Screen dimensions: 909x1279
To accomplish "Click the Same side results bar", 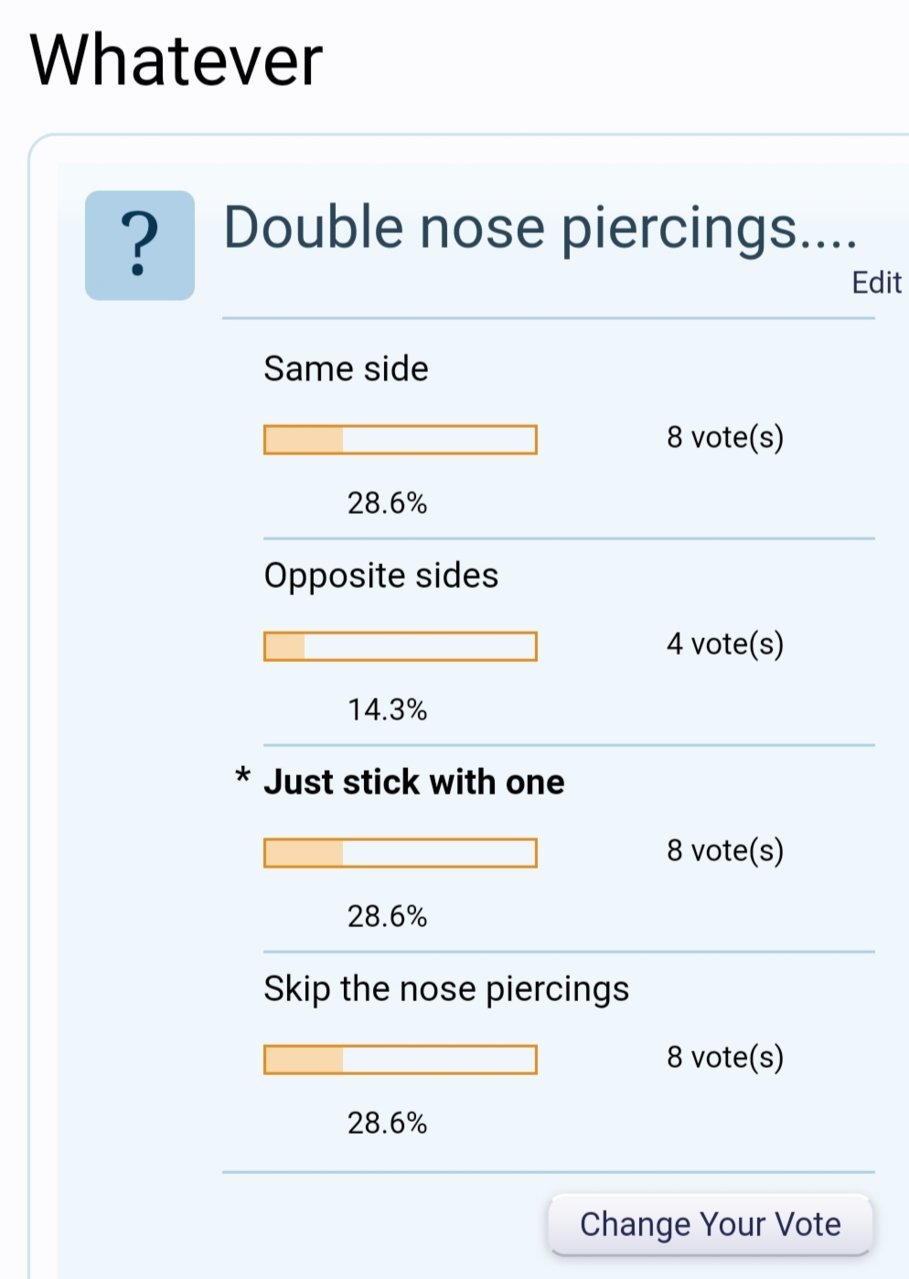I will click(400, 440).
